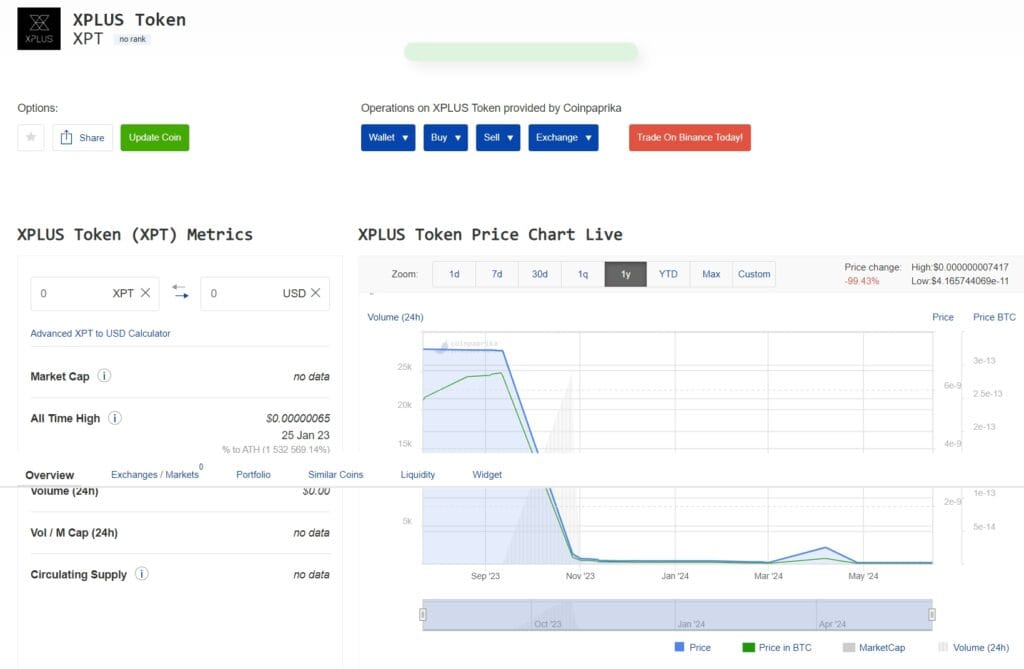Click the chart range navigator band
This screenshot has width=1024, height=669.
pyautogui.click(x=677, y=615)
